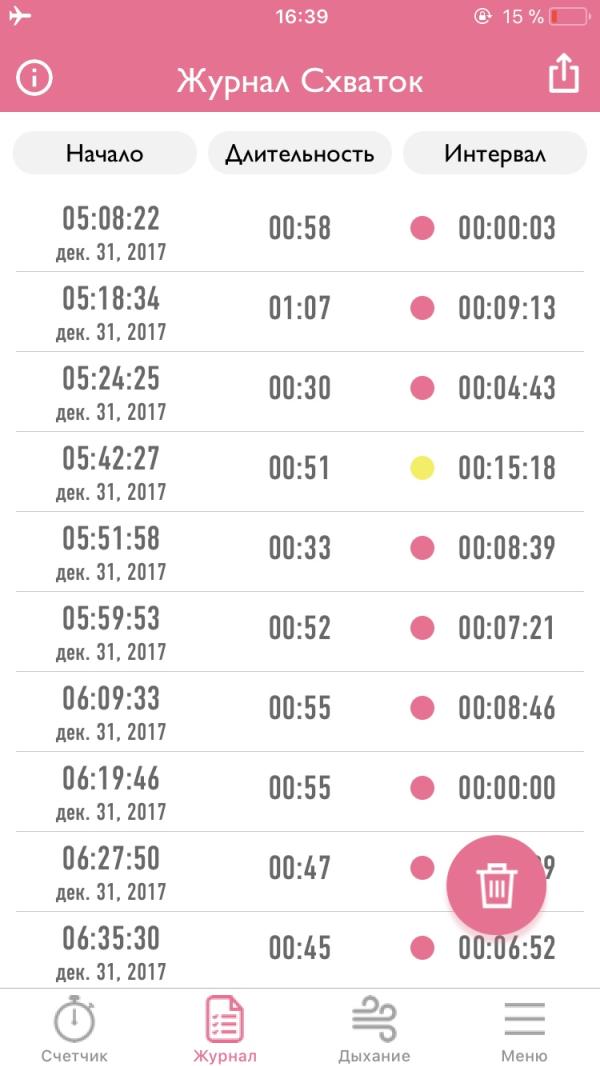Tap the Интервал column header
The image size is (600, 1066).
click(495, 154)
